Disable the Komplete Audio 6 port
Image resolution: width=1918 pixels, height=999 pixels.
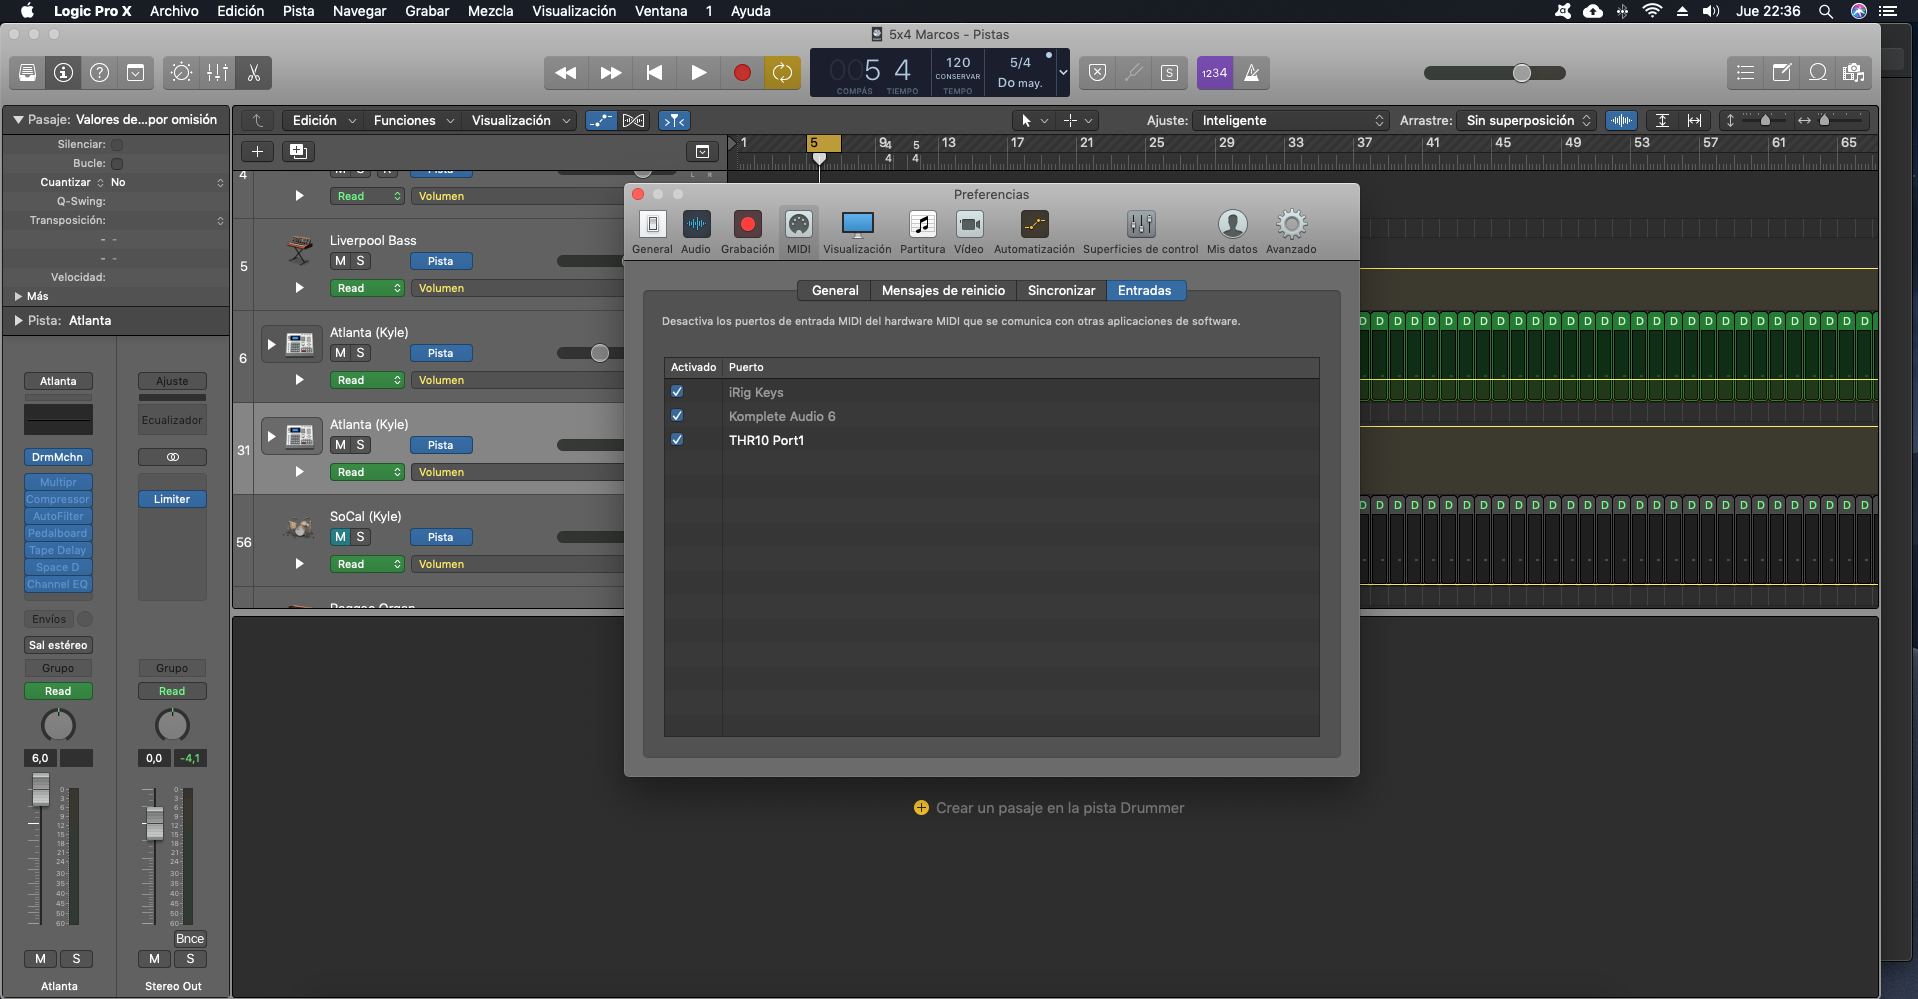click(677, 416)
